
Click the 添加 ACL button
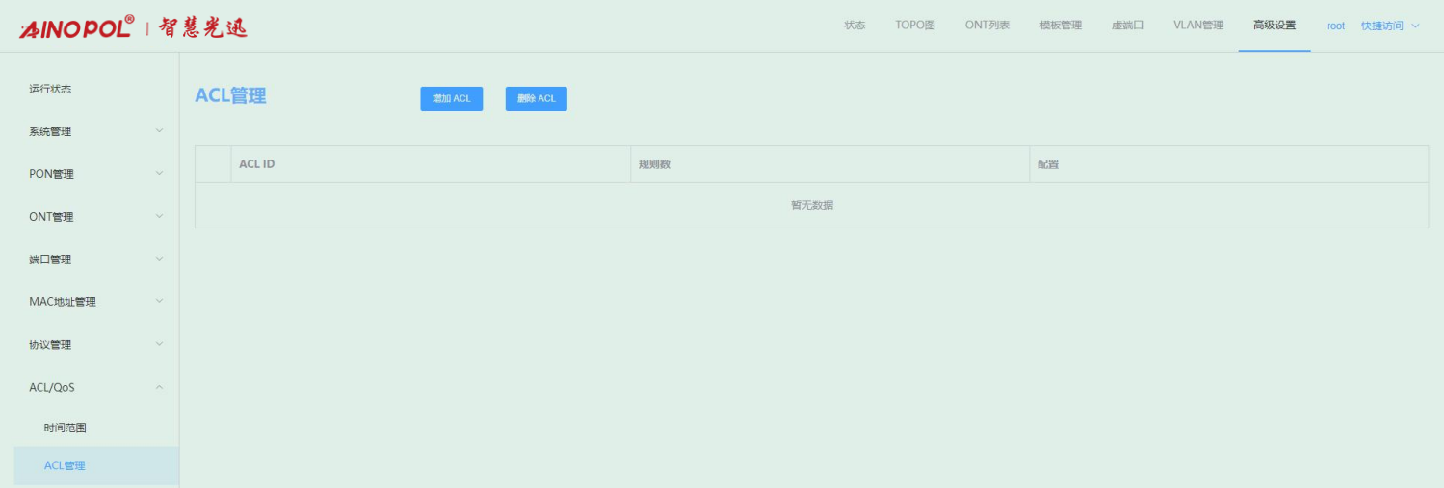[451, 98]
